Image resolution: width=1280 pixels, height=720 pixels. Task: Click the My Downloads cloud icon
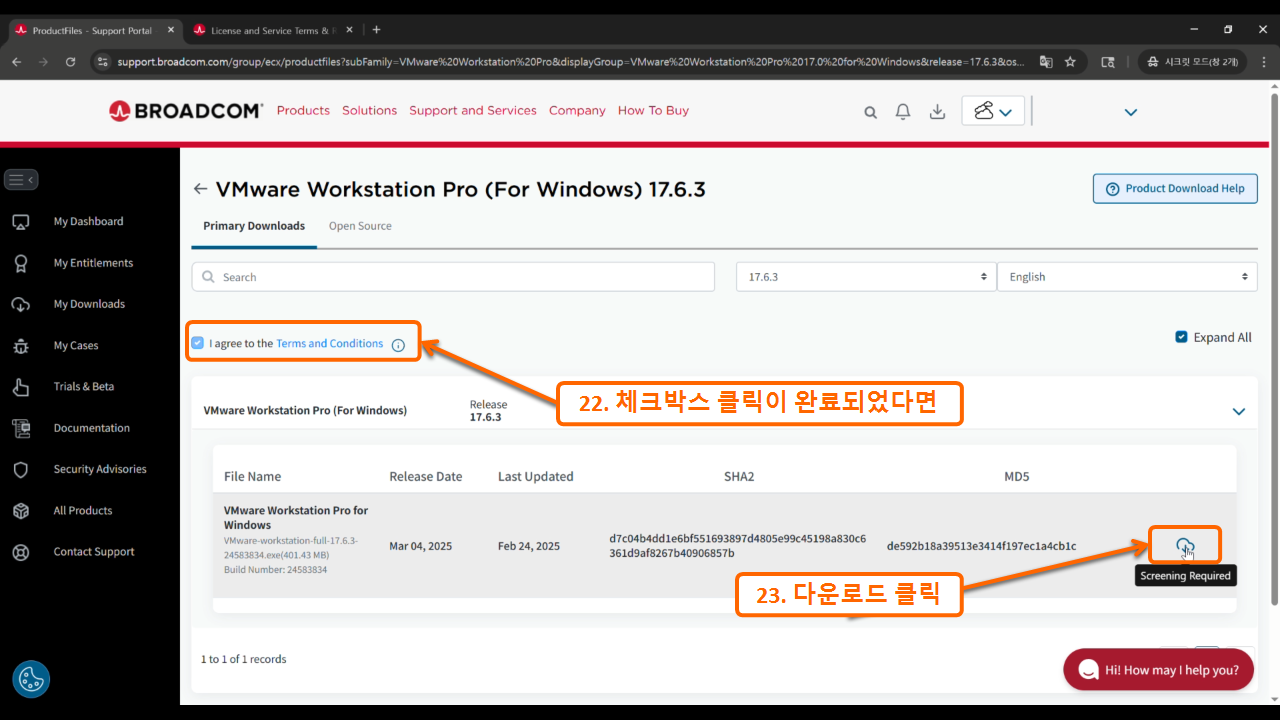[x=20, y=304]
